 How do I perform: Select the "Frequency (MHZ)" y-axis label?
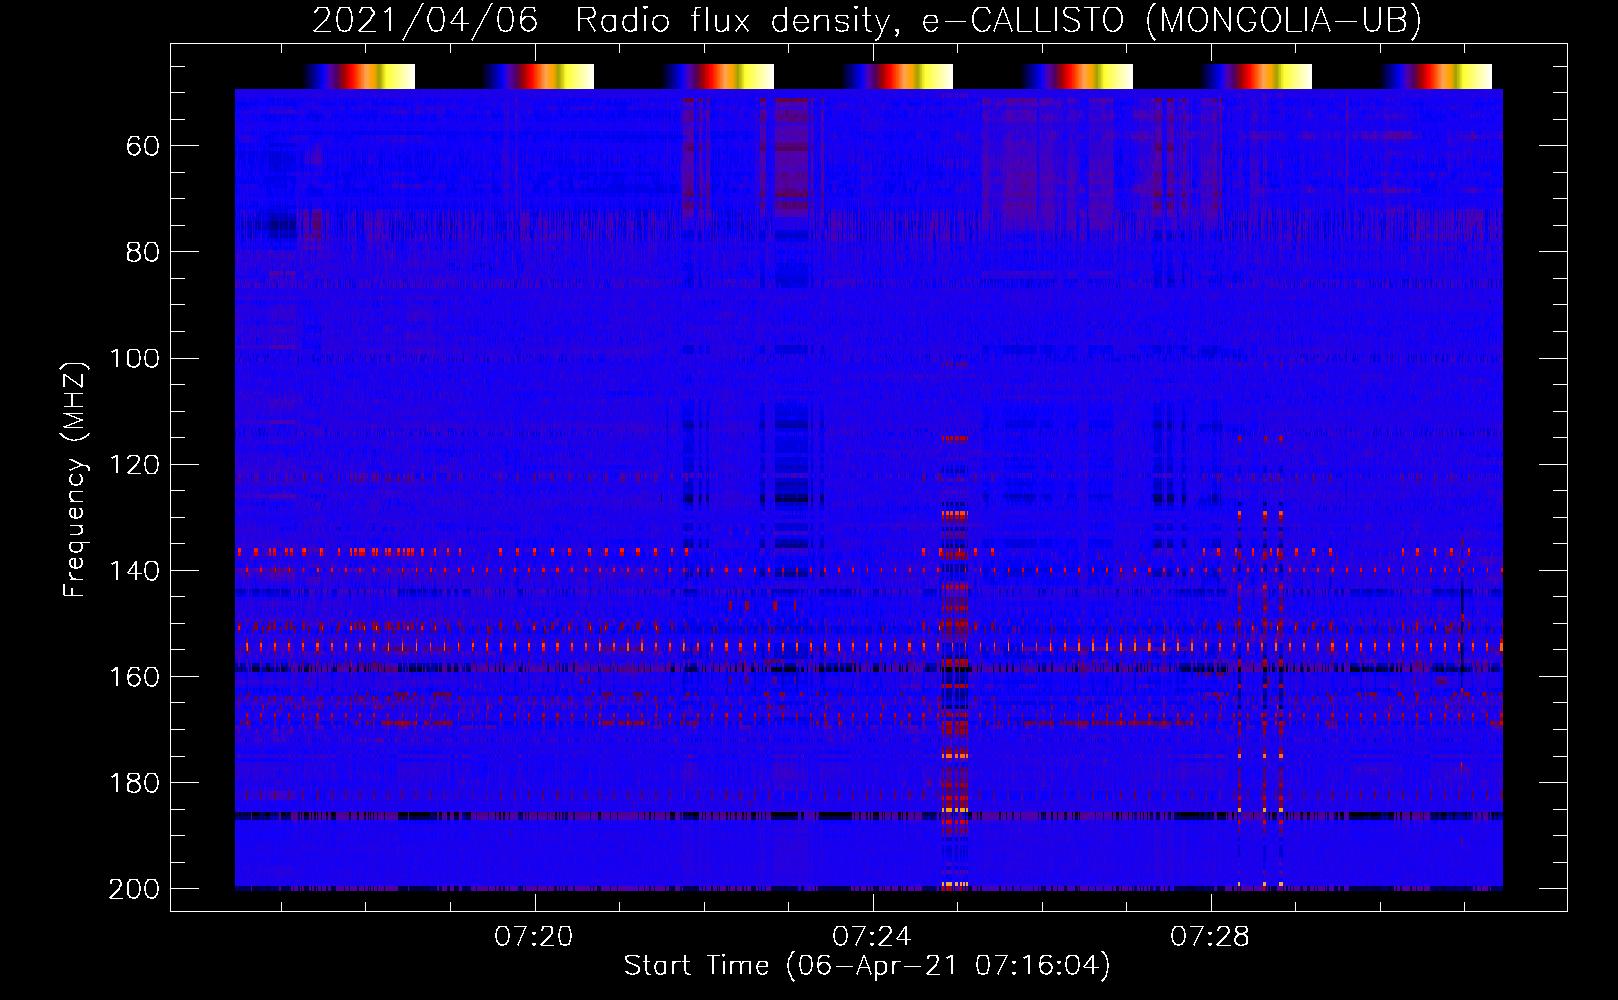(x=75, y=479)
